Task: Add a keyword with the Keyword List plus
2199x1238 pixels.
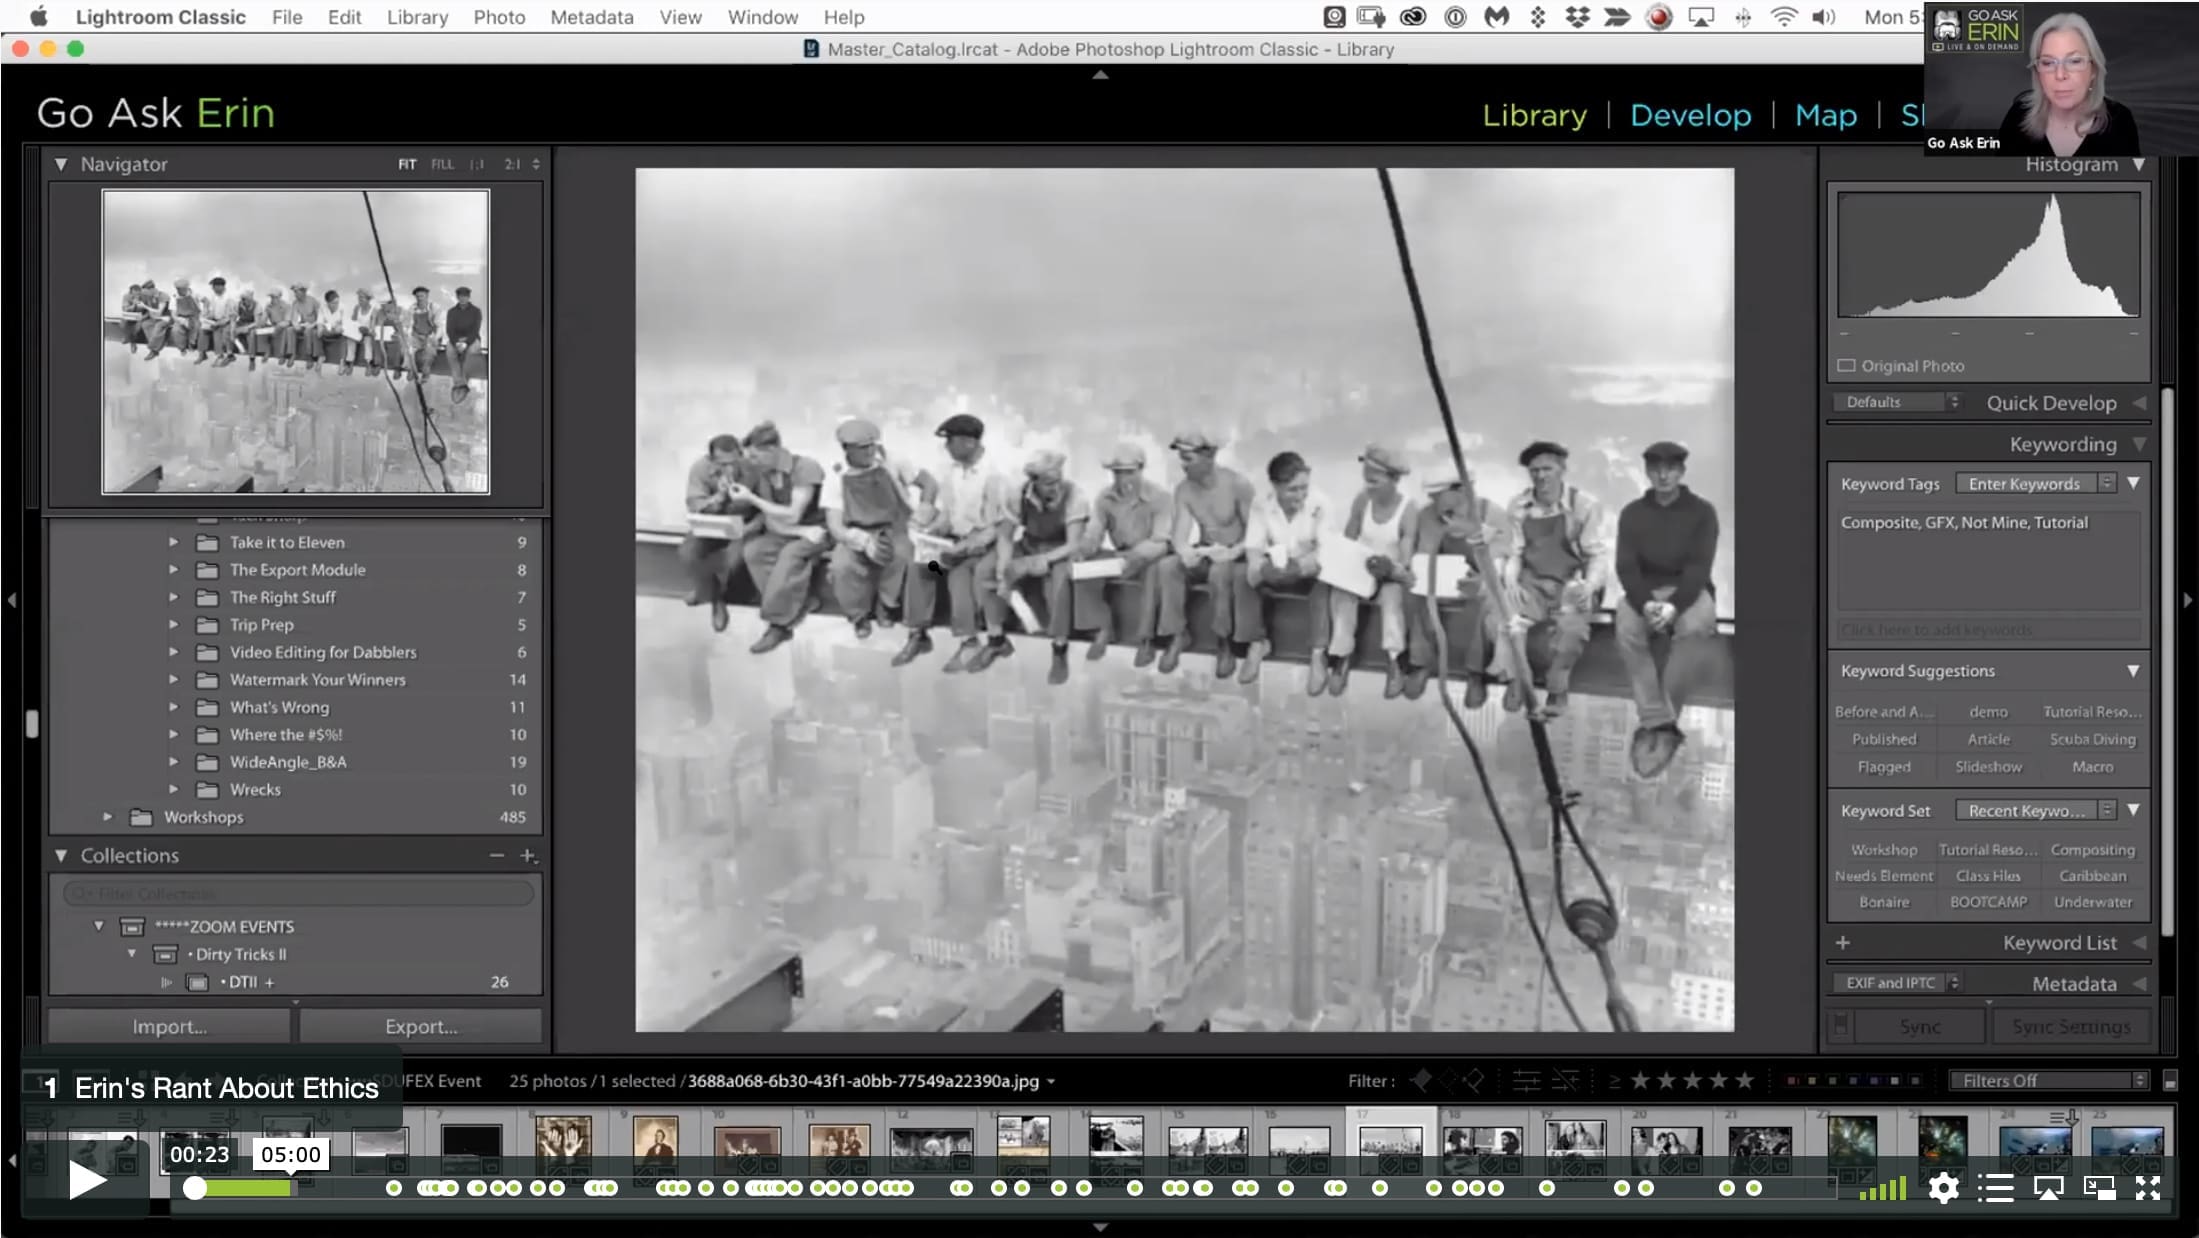Action: [1843, 943]
